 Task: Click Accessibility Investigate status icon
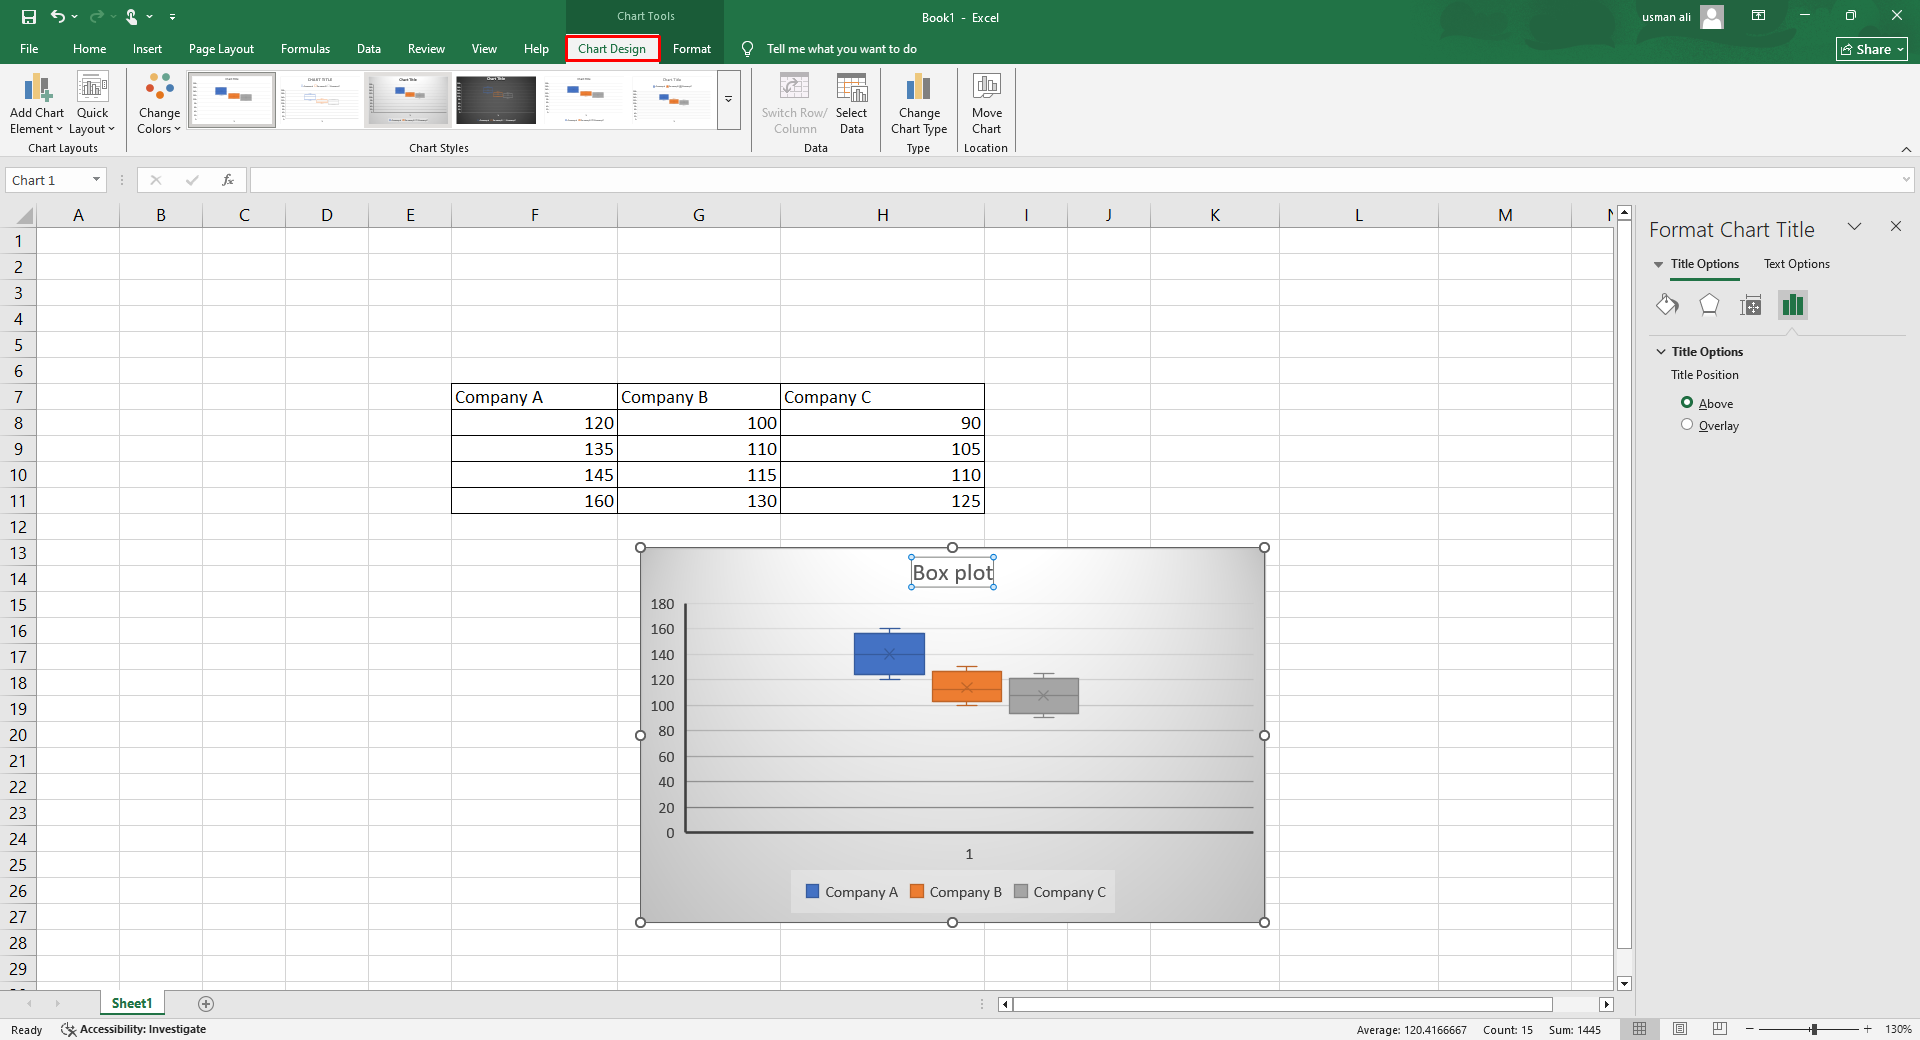pos(68,1029)
